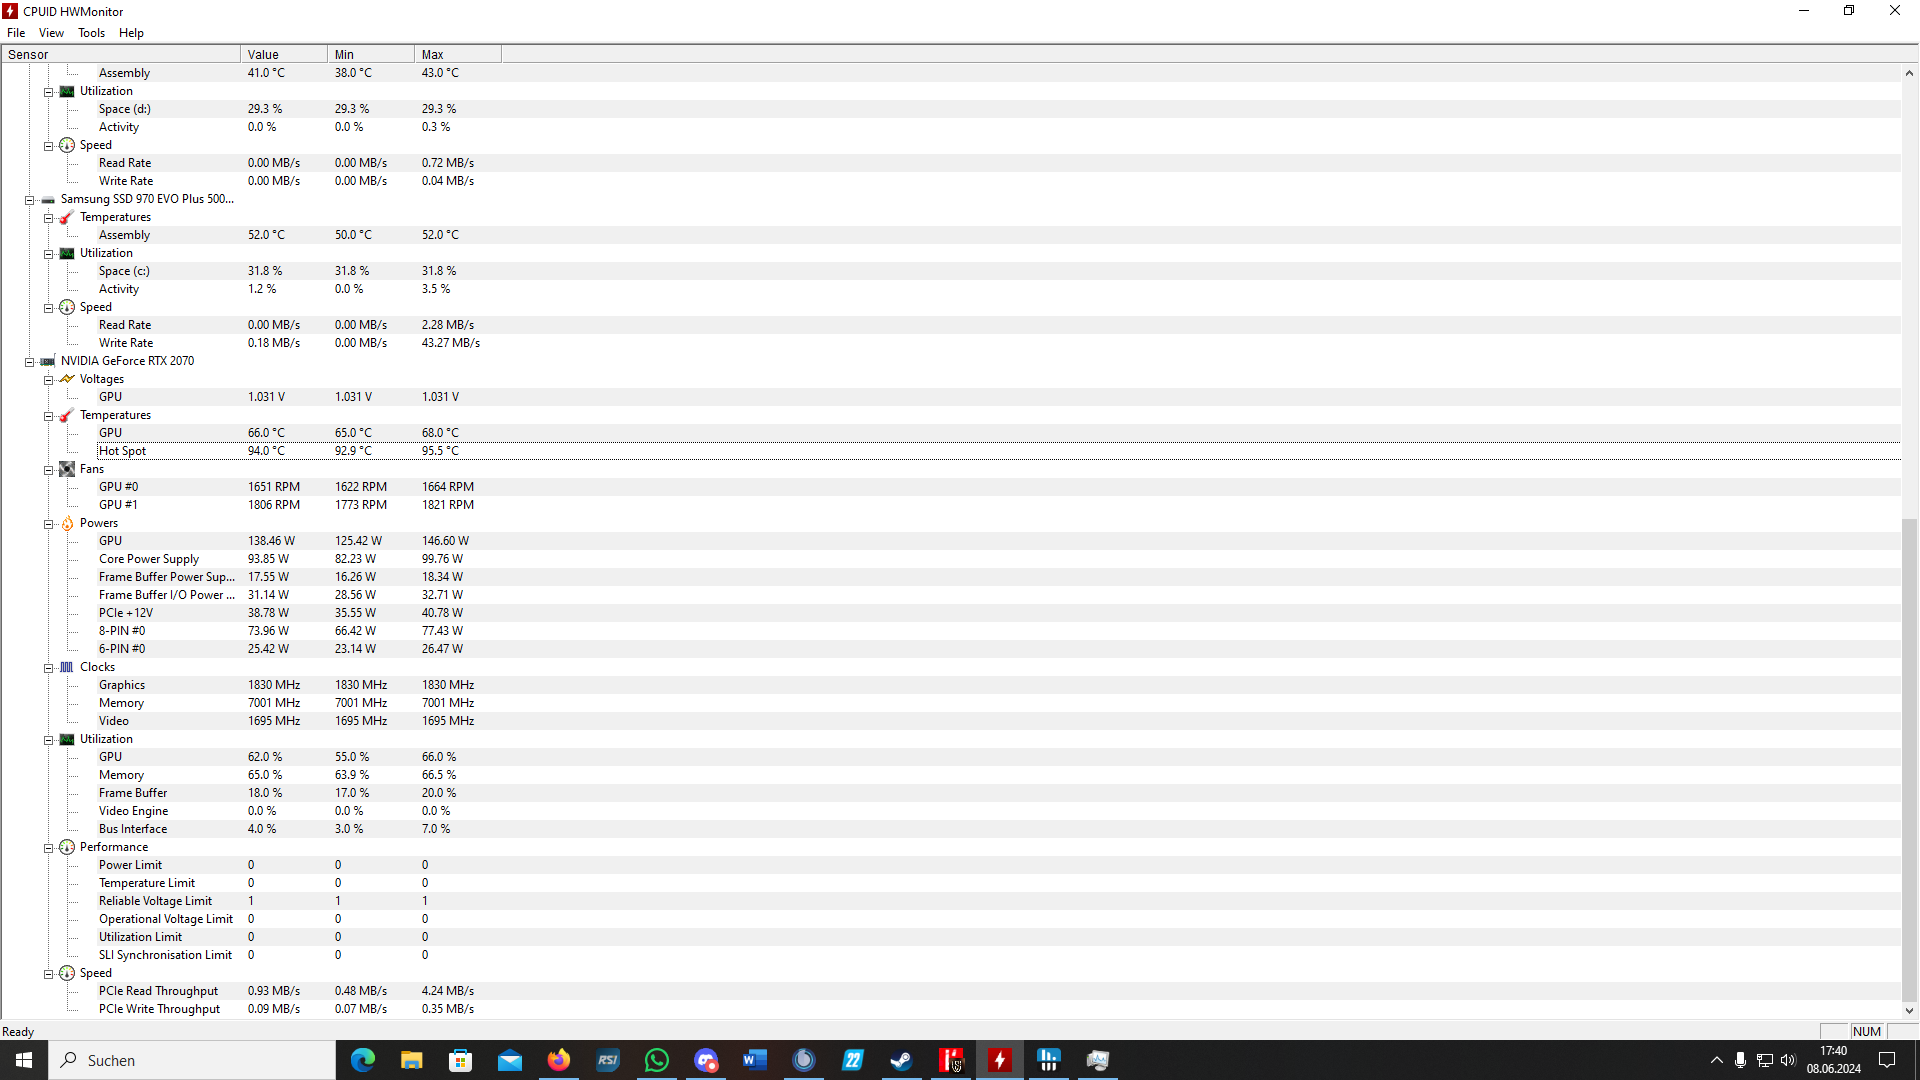Click the Fans category icon under RTX 2070

click(67, 469)
